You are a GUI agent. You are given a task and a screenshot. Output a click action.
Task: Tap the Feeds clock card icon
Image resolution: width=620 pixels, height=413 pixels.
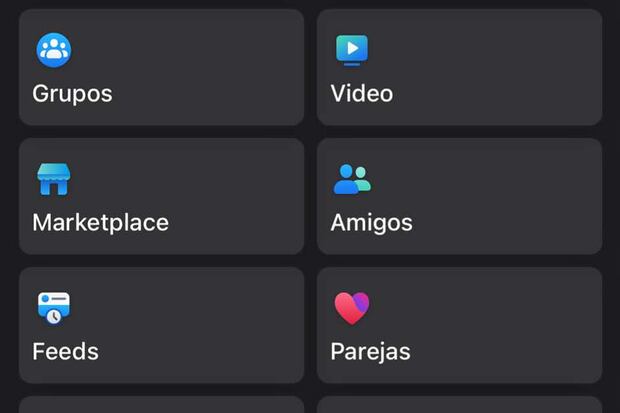pyautogui.click(x=53, y=308)
